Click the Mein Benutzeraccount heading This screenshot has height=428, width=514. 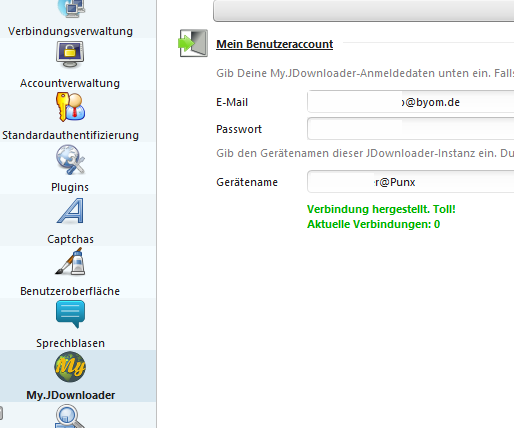pyautogui.click(x=275, y=44)
